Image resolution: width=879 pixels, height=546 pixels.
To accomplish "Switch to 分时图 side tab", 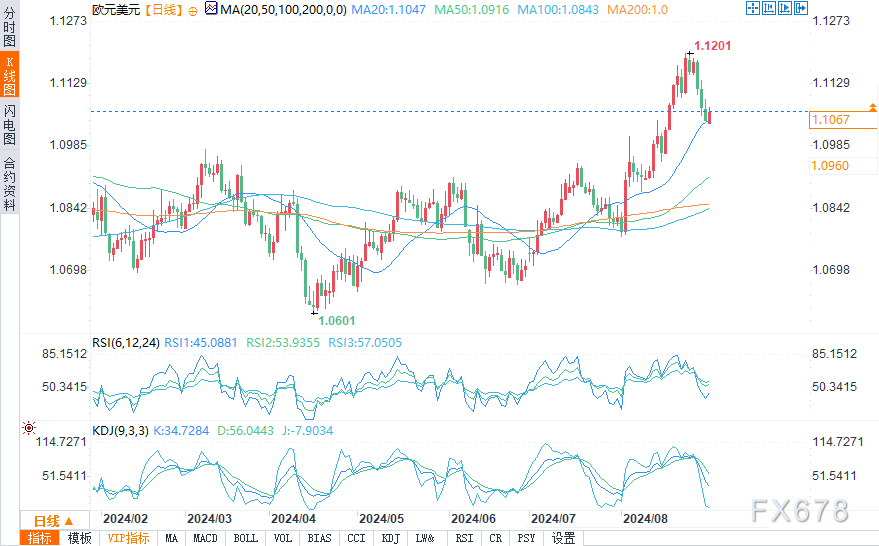I will 10,26.
